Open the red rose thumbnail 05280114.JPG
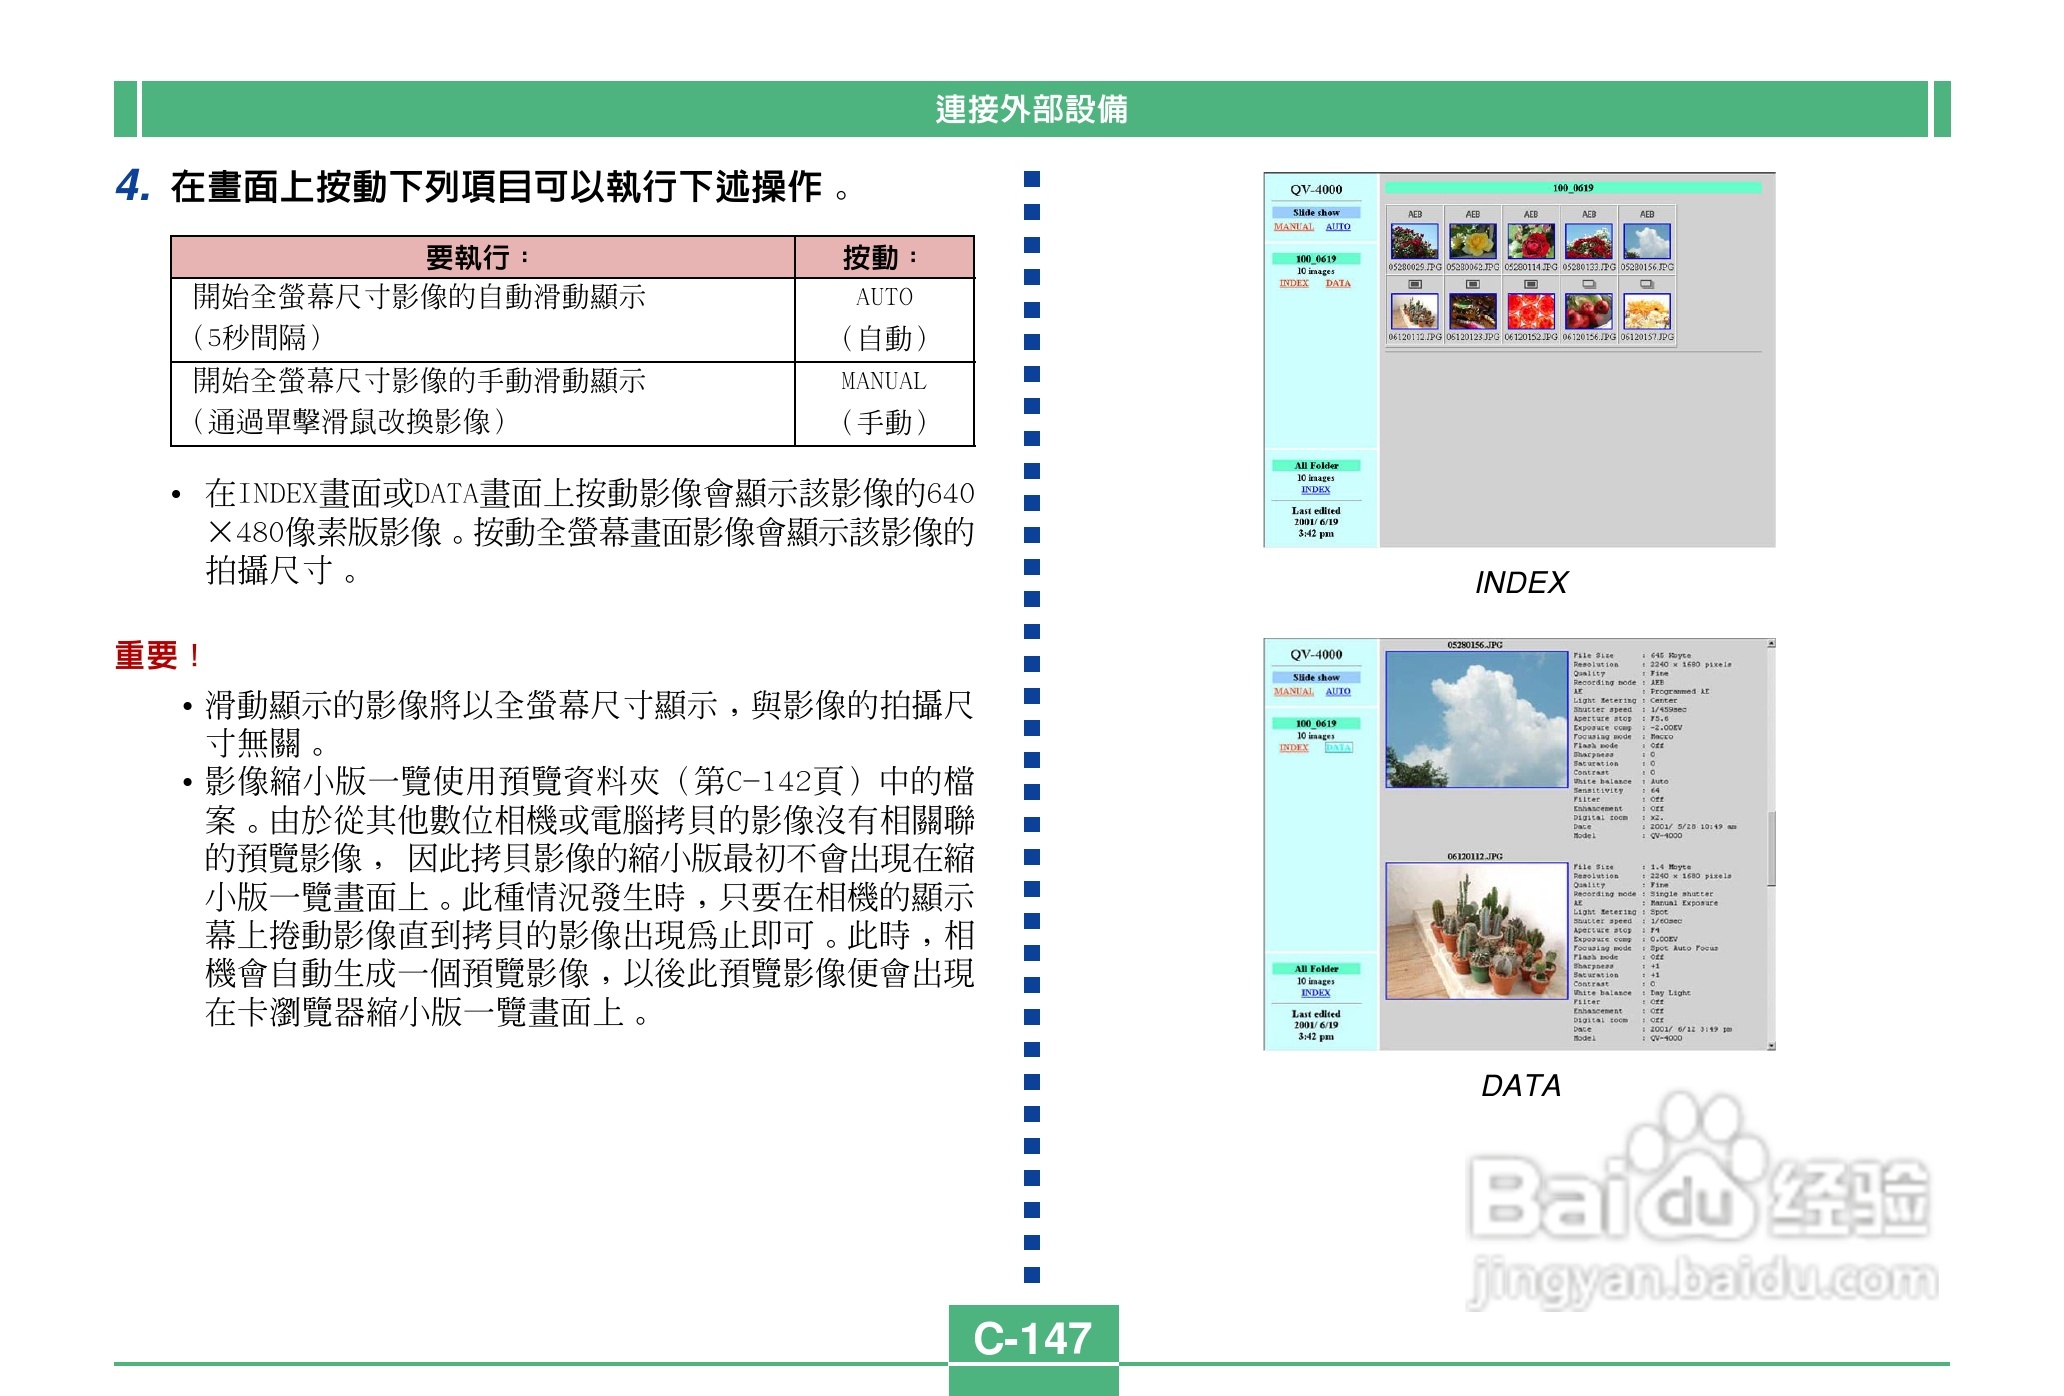Image resolution: width=2064 pixels, height=1396 pixels. click(x=1530, y=242)
